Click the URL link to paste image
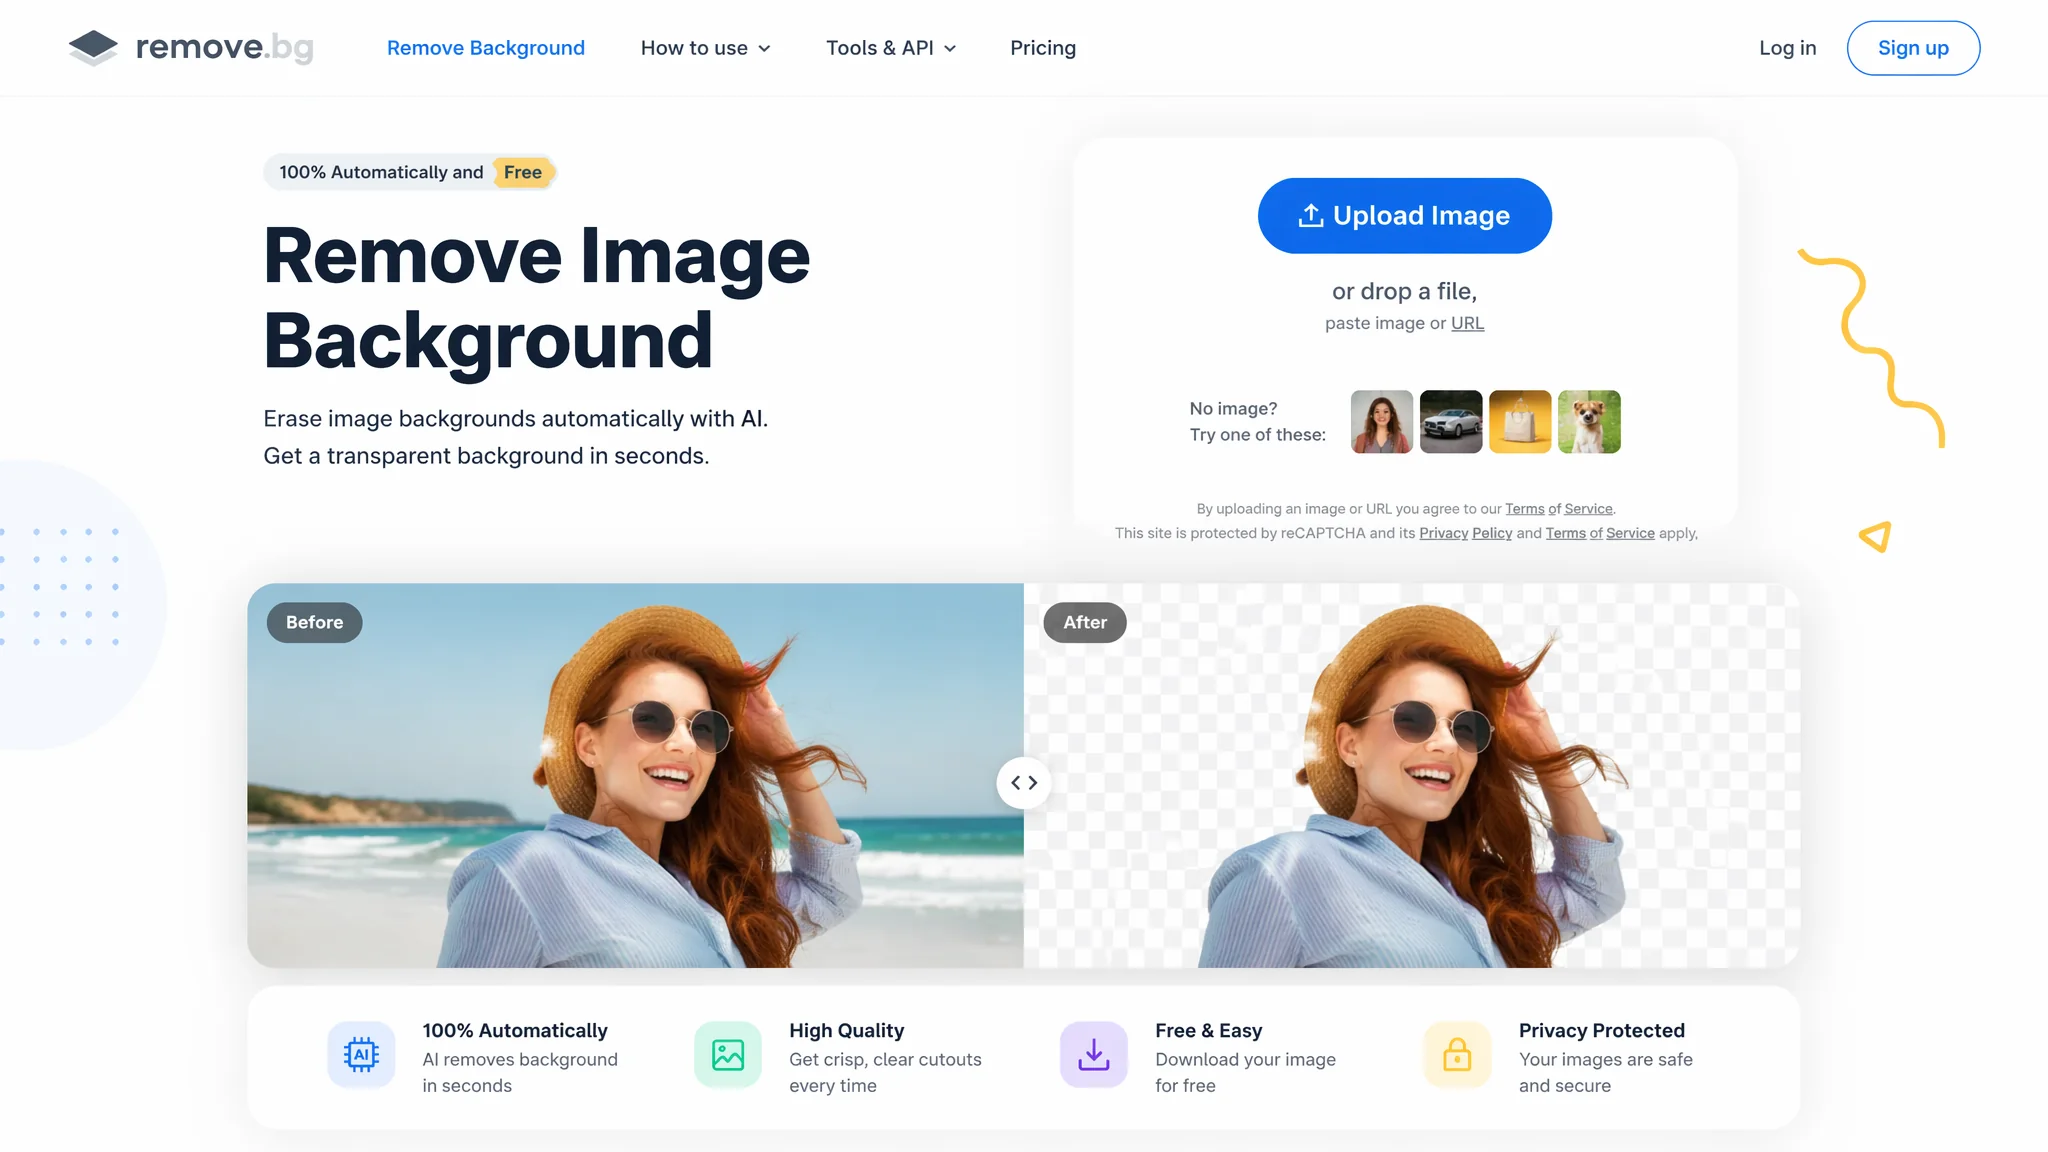2048x1152 pixels. (x=1467, y=323)
